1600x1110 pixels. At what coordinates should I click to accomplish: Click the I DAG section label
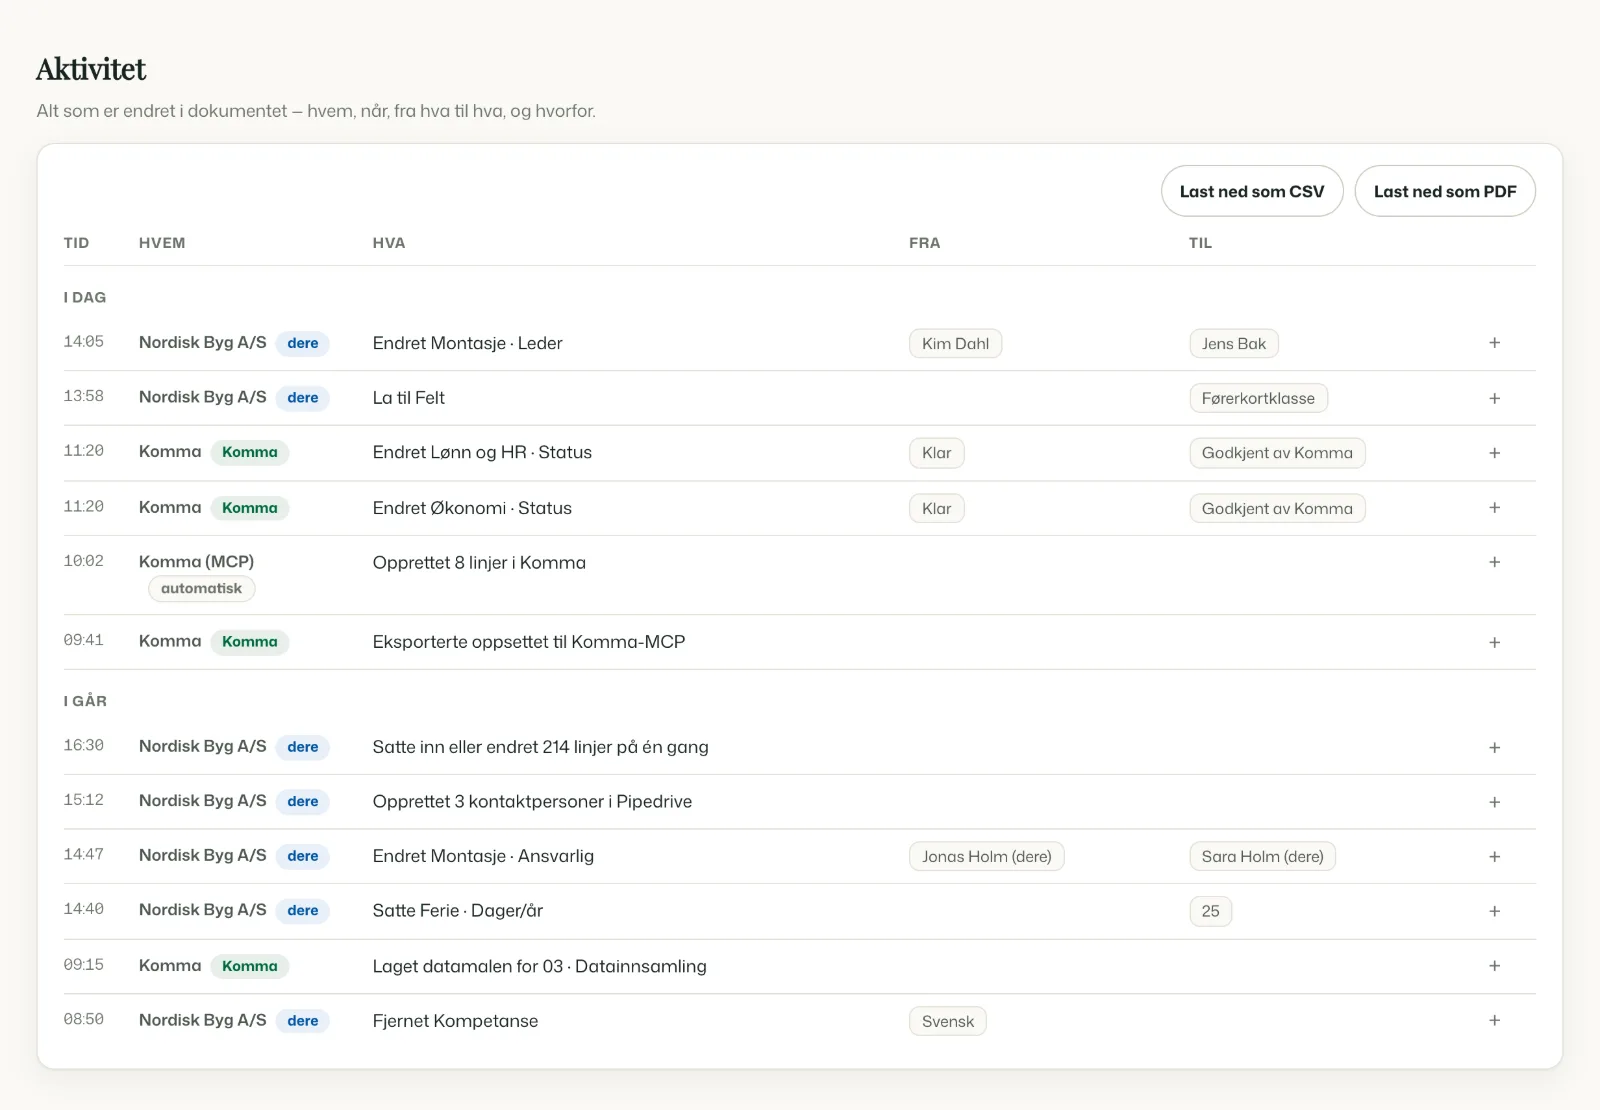[85, 297]
